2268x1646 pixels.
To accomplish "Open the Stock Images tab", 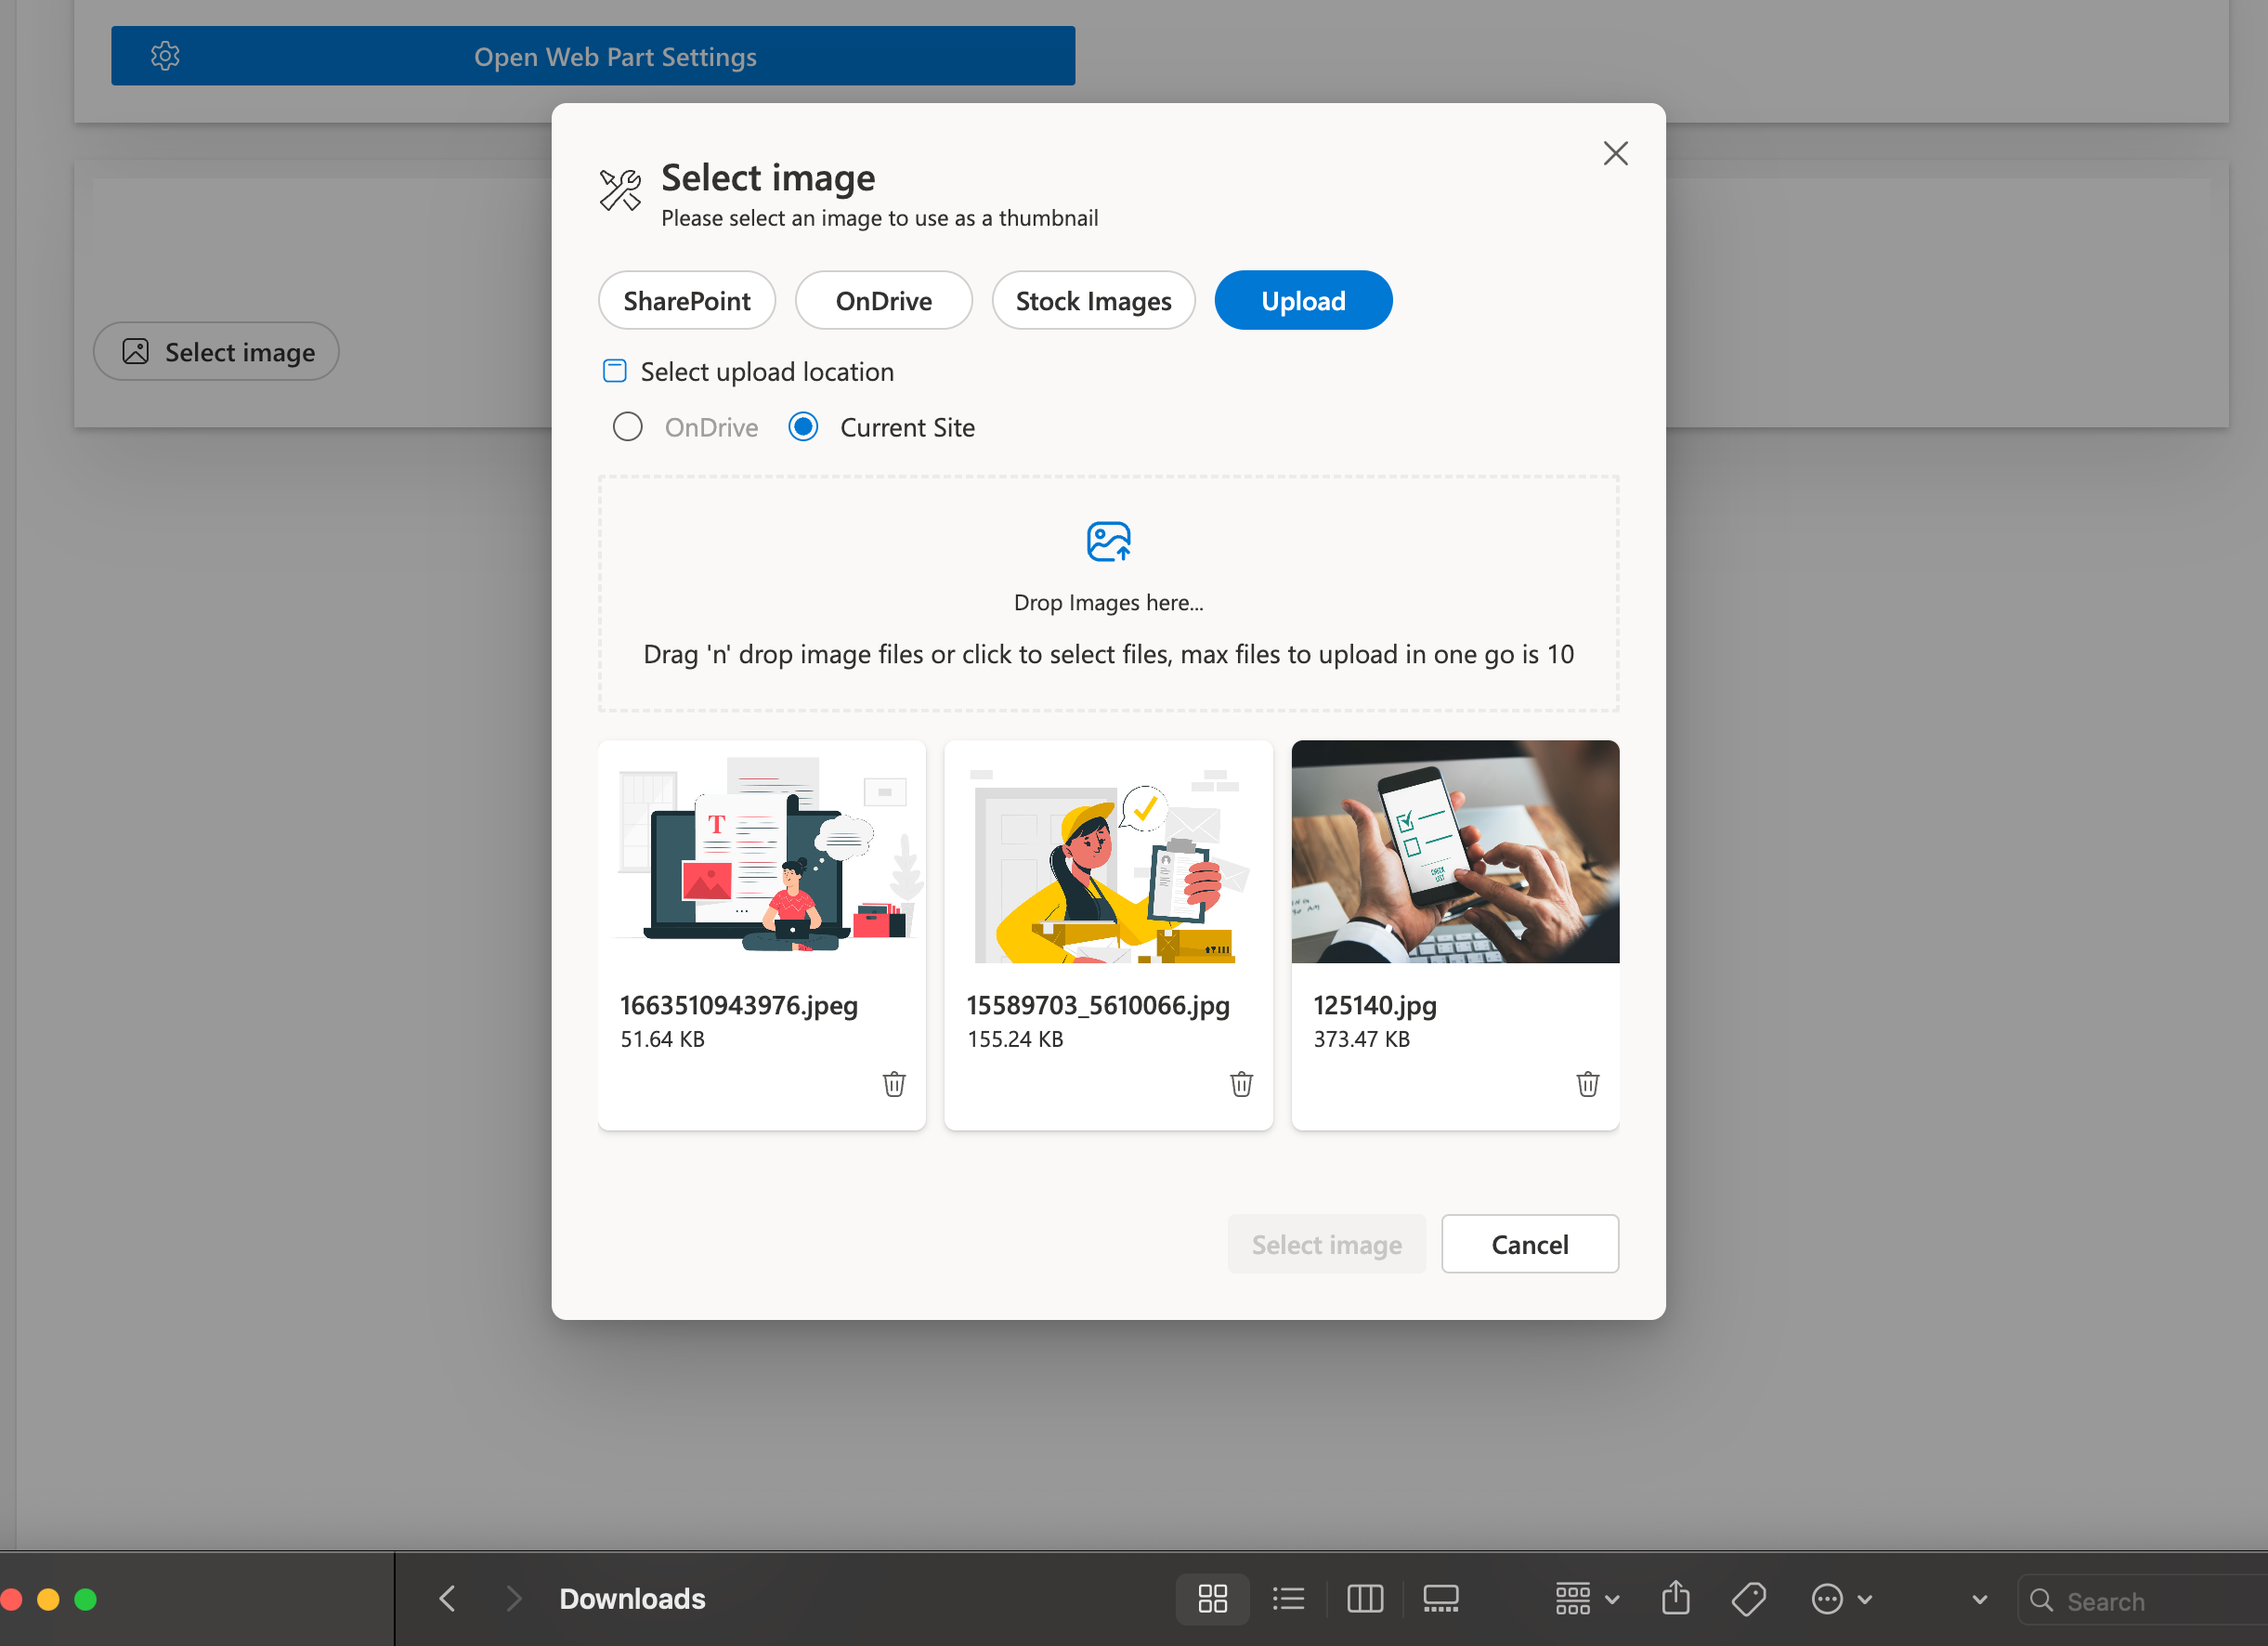I will [1093, 301].
